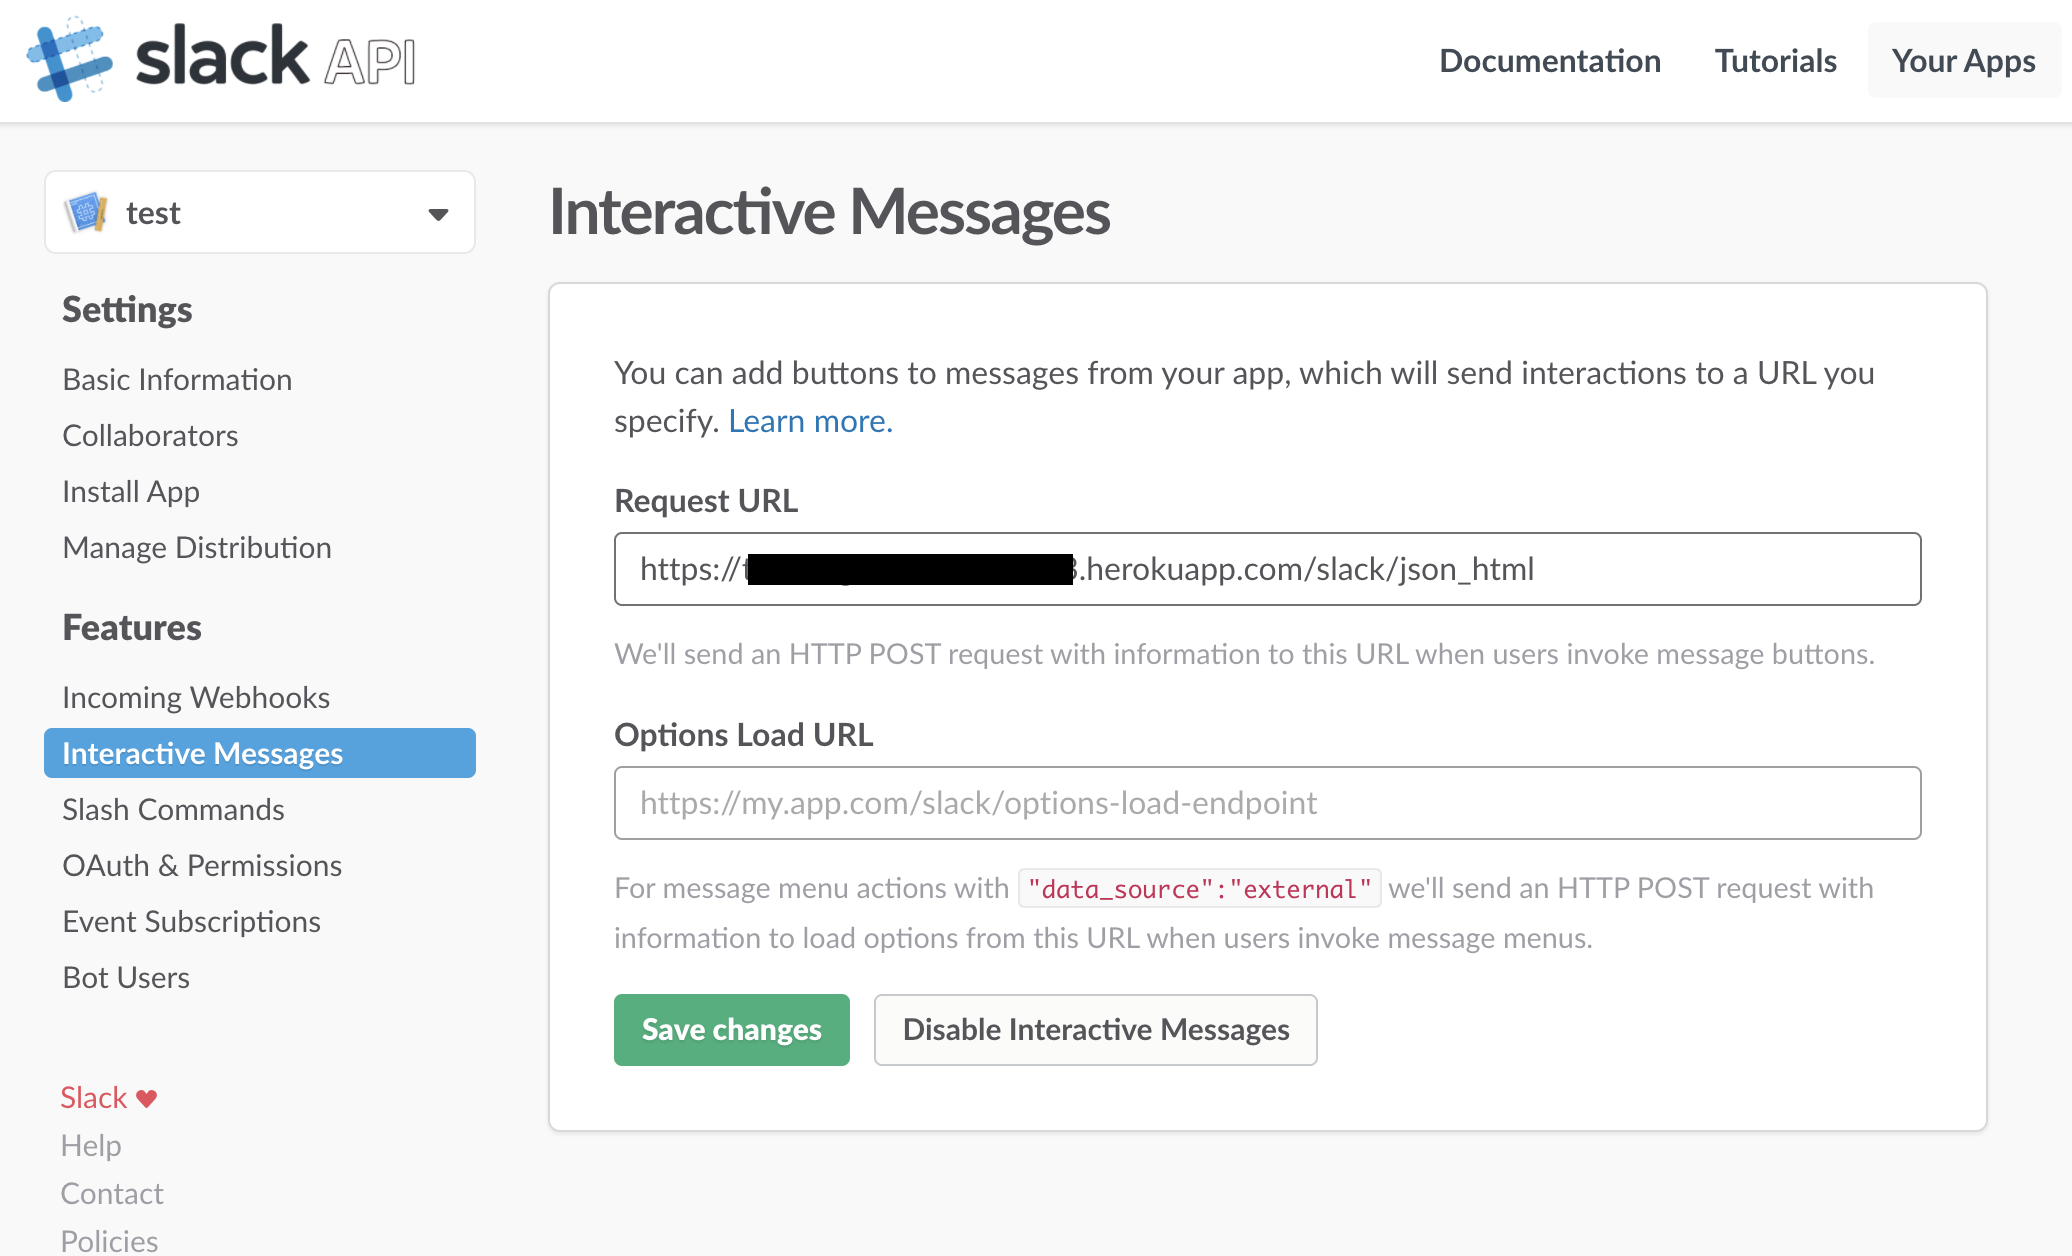The width and height of the screenshot is (2072, 1256).
Task: Open Install App settings
Action: coord(130,491)
